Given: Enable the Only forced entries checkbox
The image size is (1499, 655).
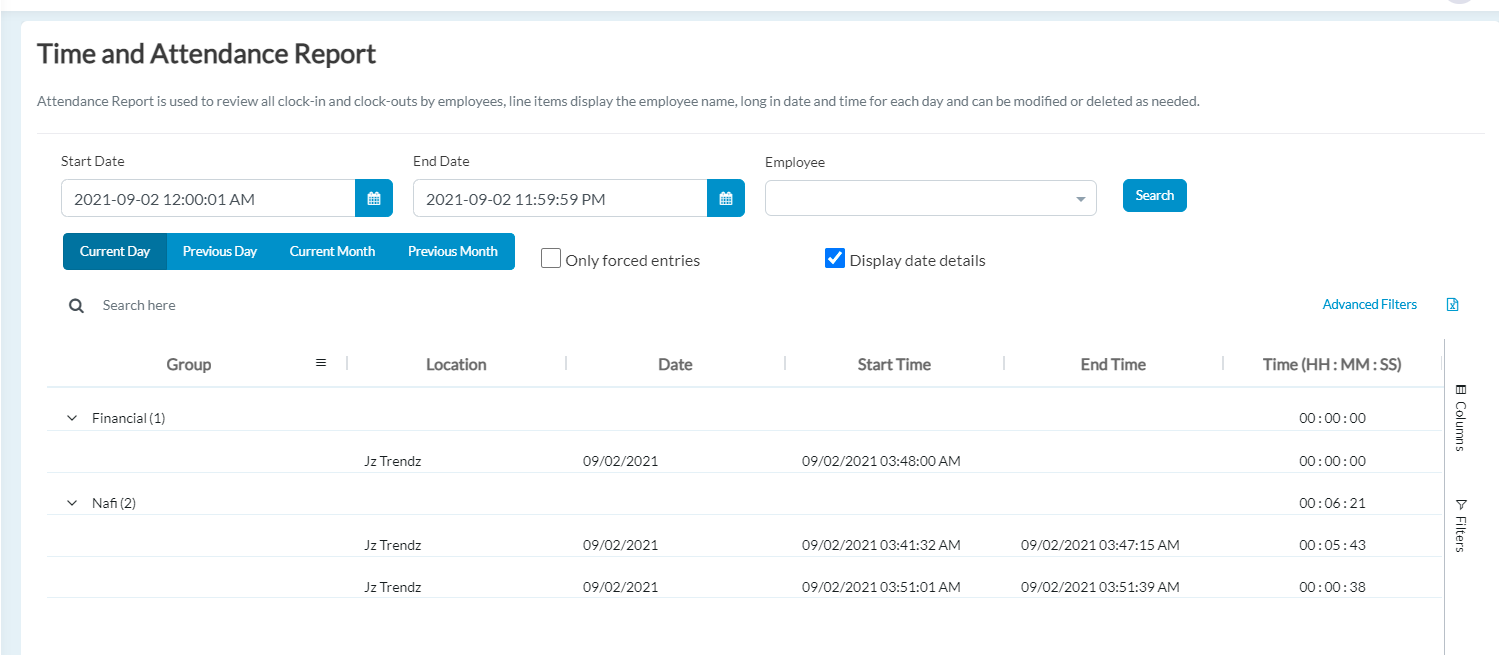Looking at the screenshot, I should (x=550, y=258).
